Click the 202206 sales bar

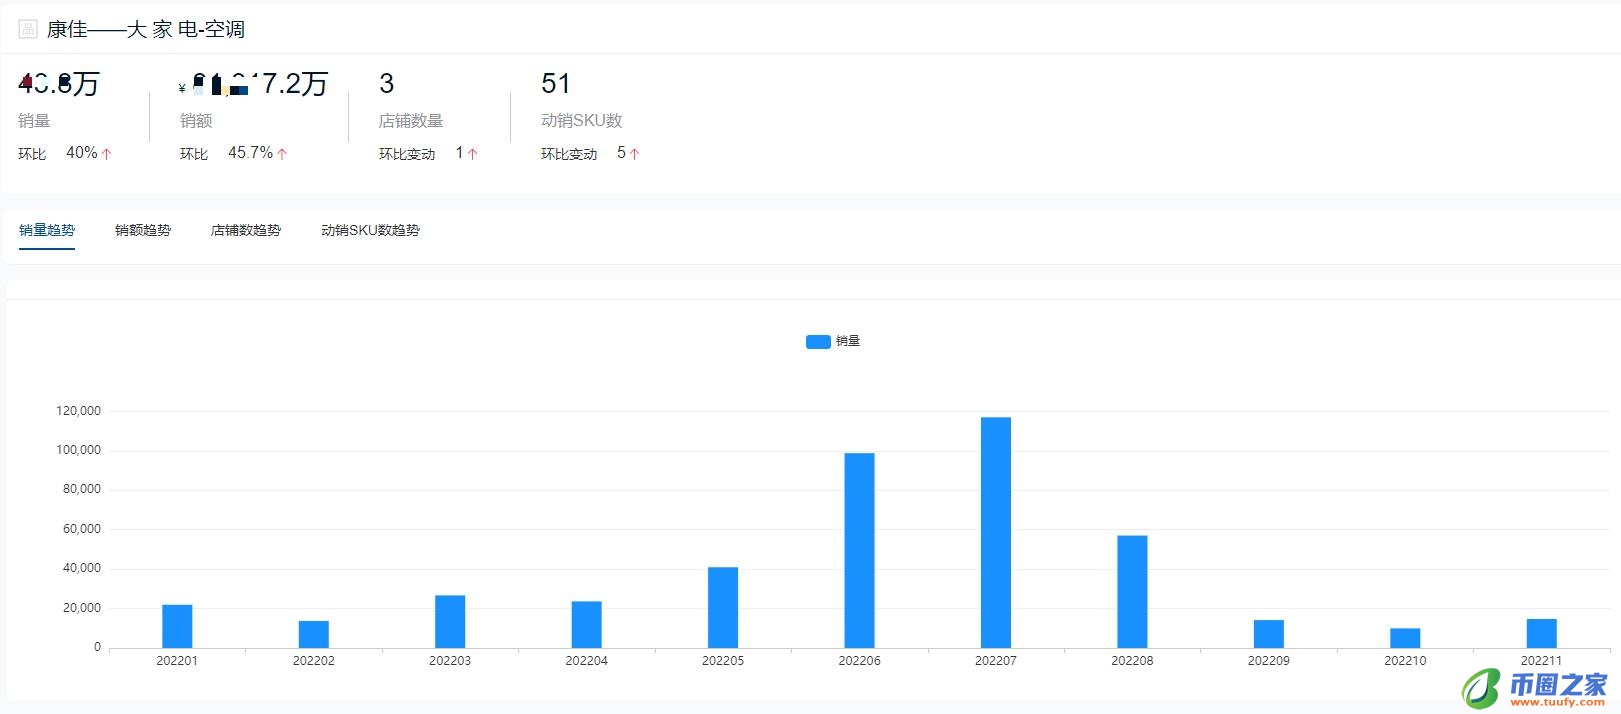859,551
